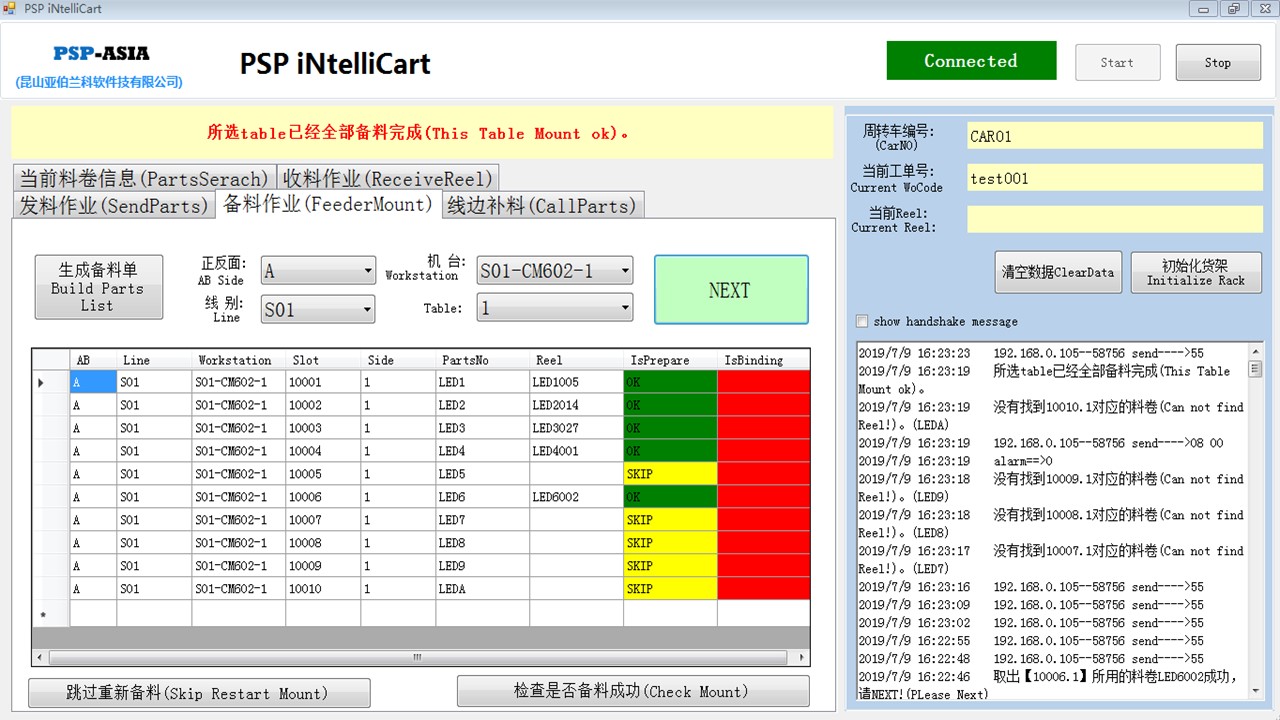Minimize the PSP iNtelliCart window
This screenshot has height=720, width=1280.
(1203, 9)
